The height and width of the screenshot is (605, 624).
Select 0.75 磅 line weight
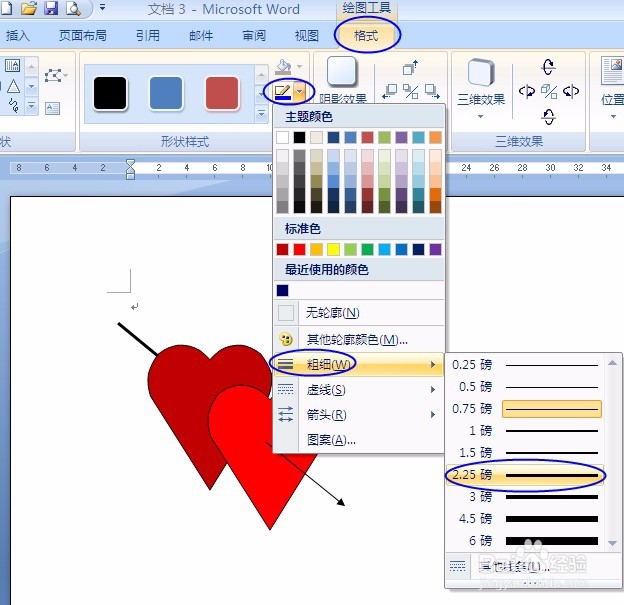(x=525, y=409)
